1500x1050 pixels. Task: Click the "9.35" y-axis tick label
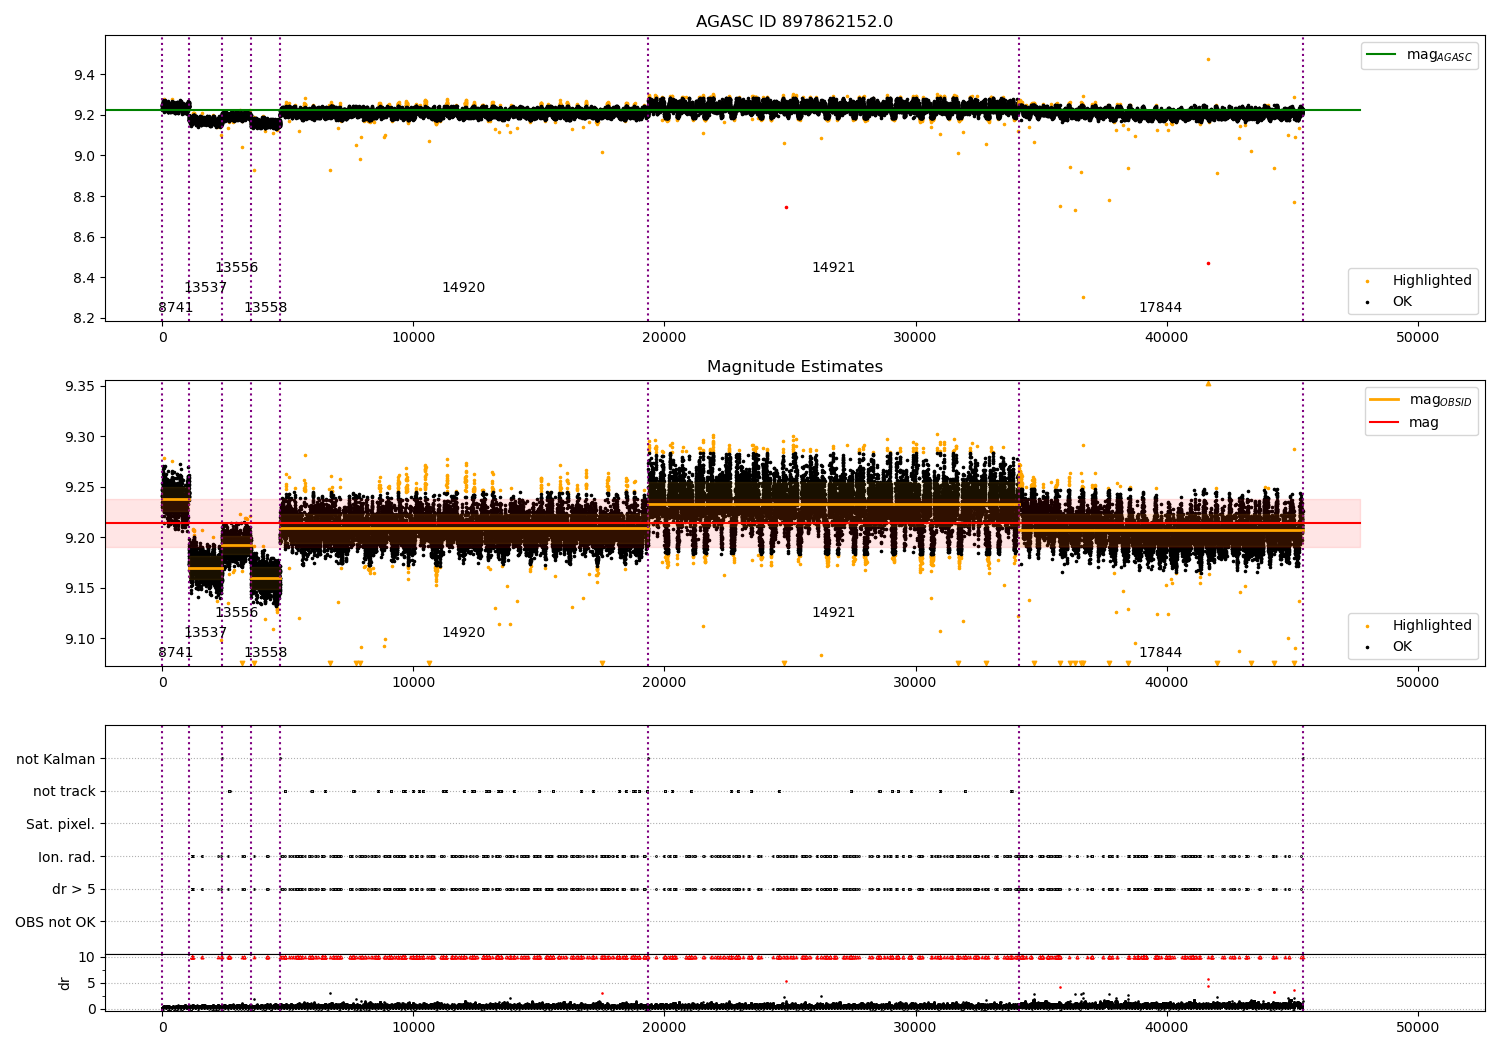80,387
